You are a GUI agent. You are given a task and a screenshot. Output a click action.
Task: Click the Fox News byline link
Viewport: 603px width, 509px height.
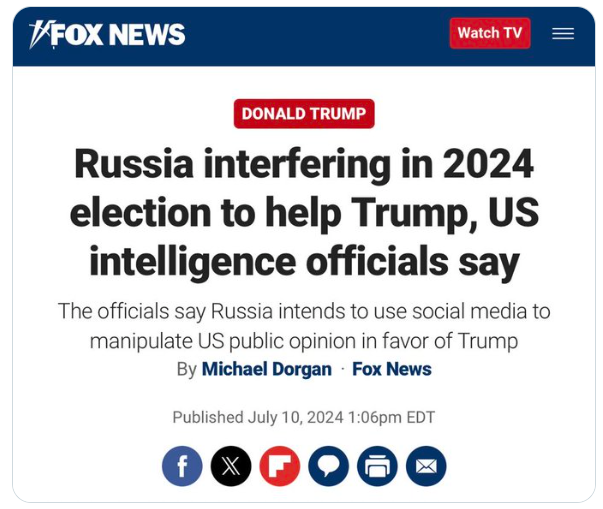(x=392, y=369)
